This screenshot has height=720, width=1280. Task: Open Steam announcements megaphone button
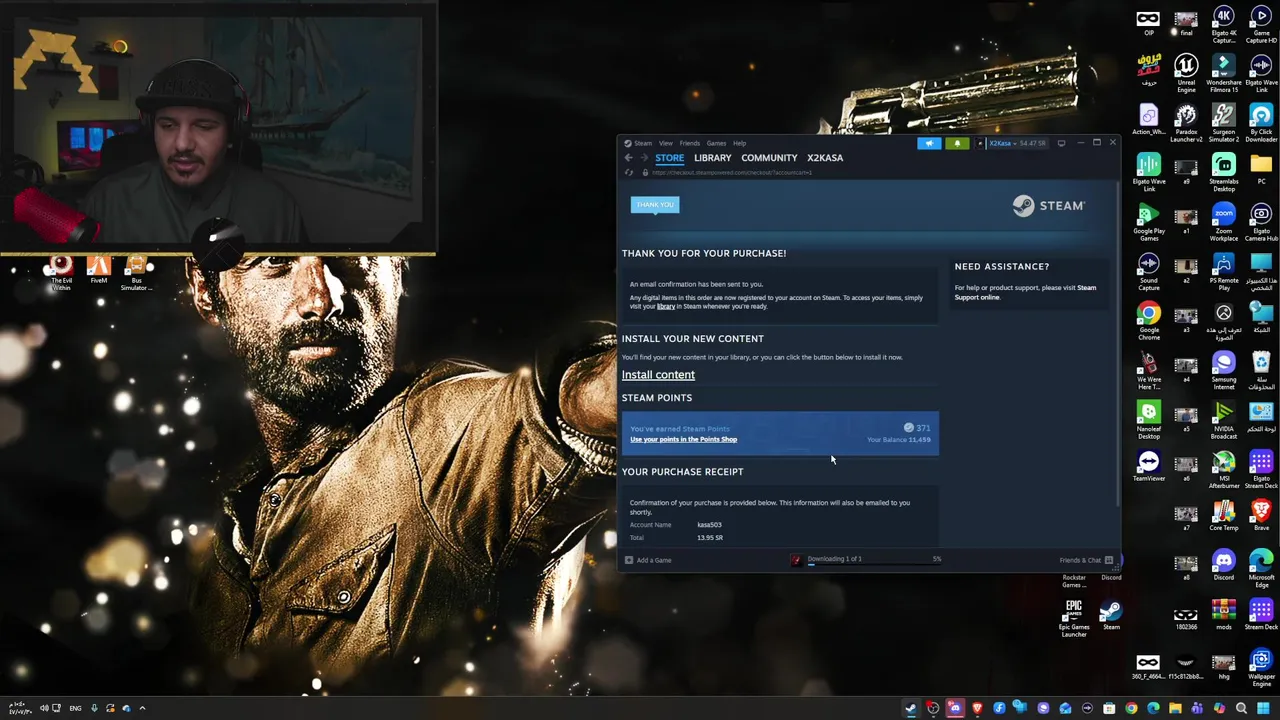pos(929,143)
